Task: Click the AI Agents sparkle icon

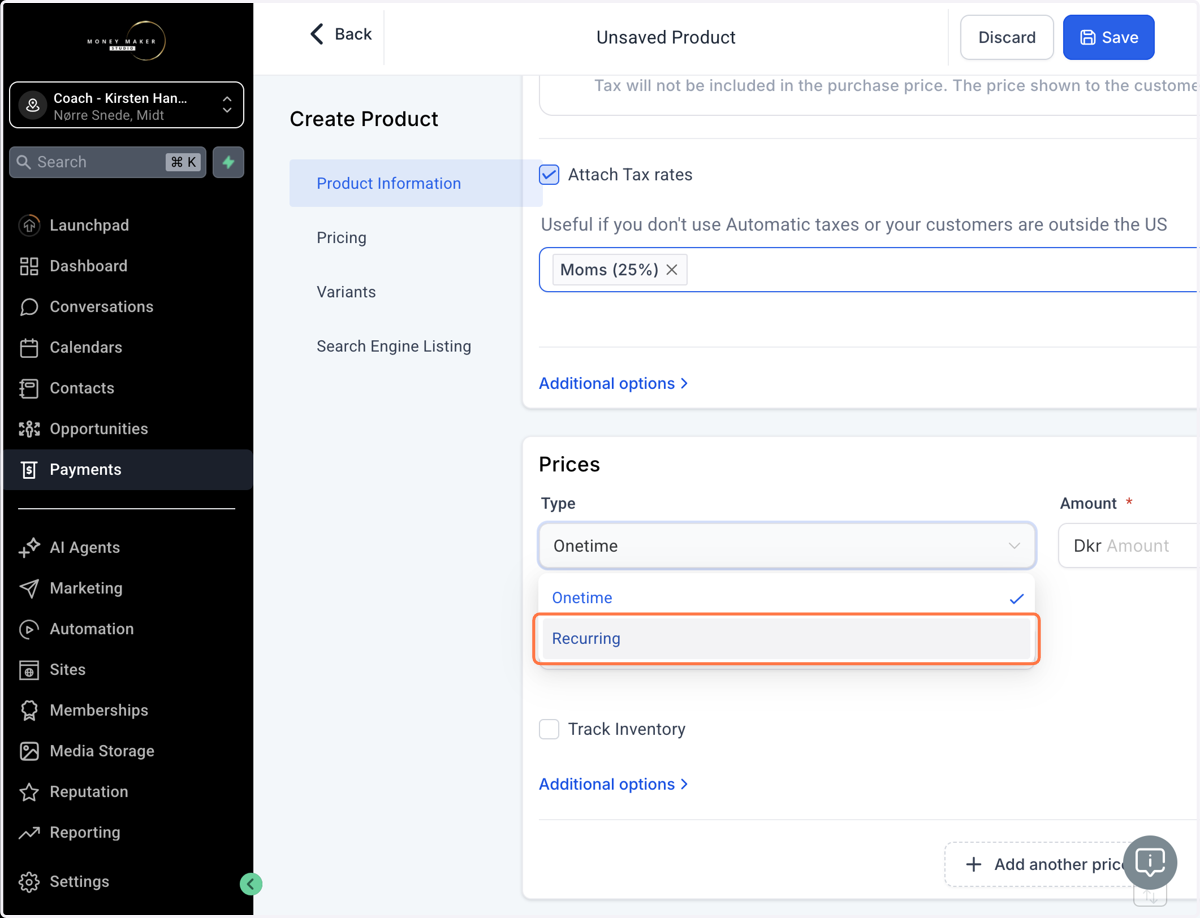Action: (x=29, y=547)
